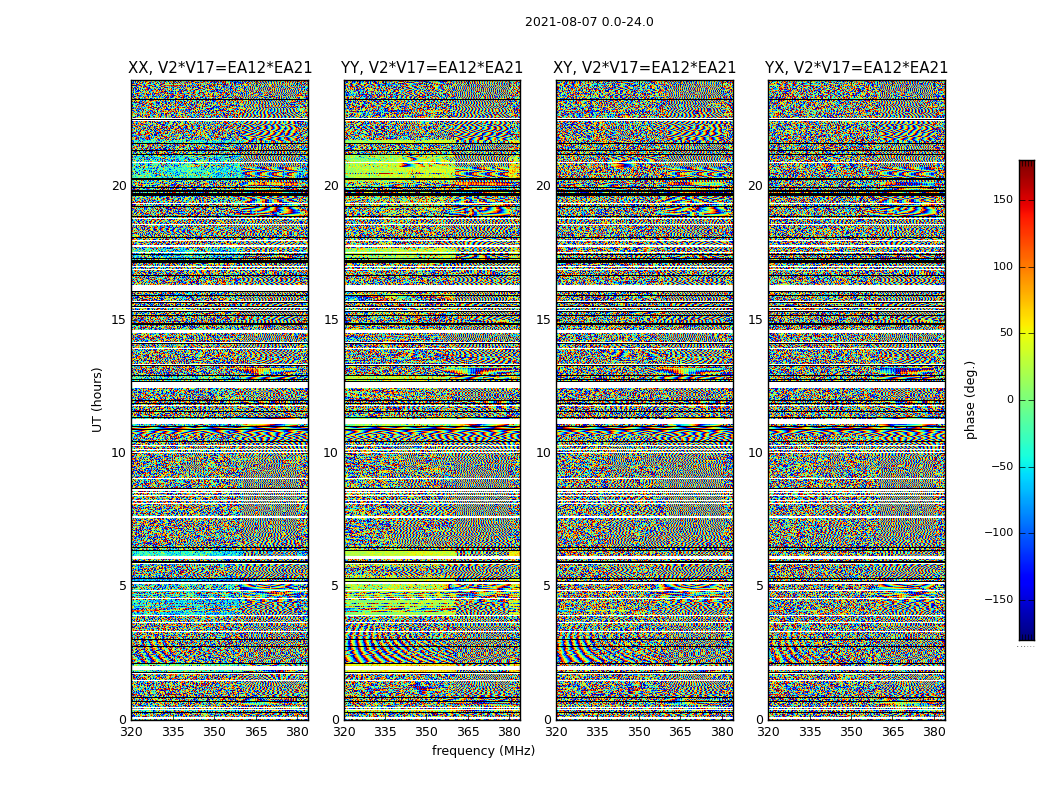
Task: Click the '15' hour tick of XX plot
Action: tap(119, 320)
